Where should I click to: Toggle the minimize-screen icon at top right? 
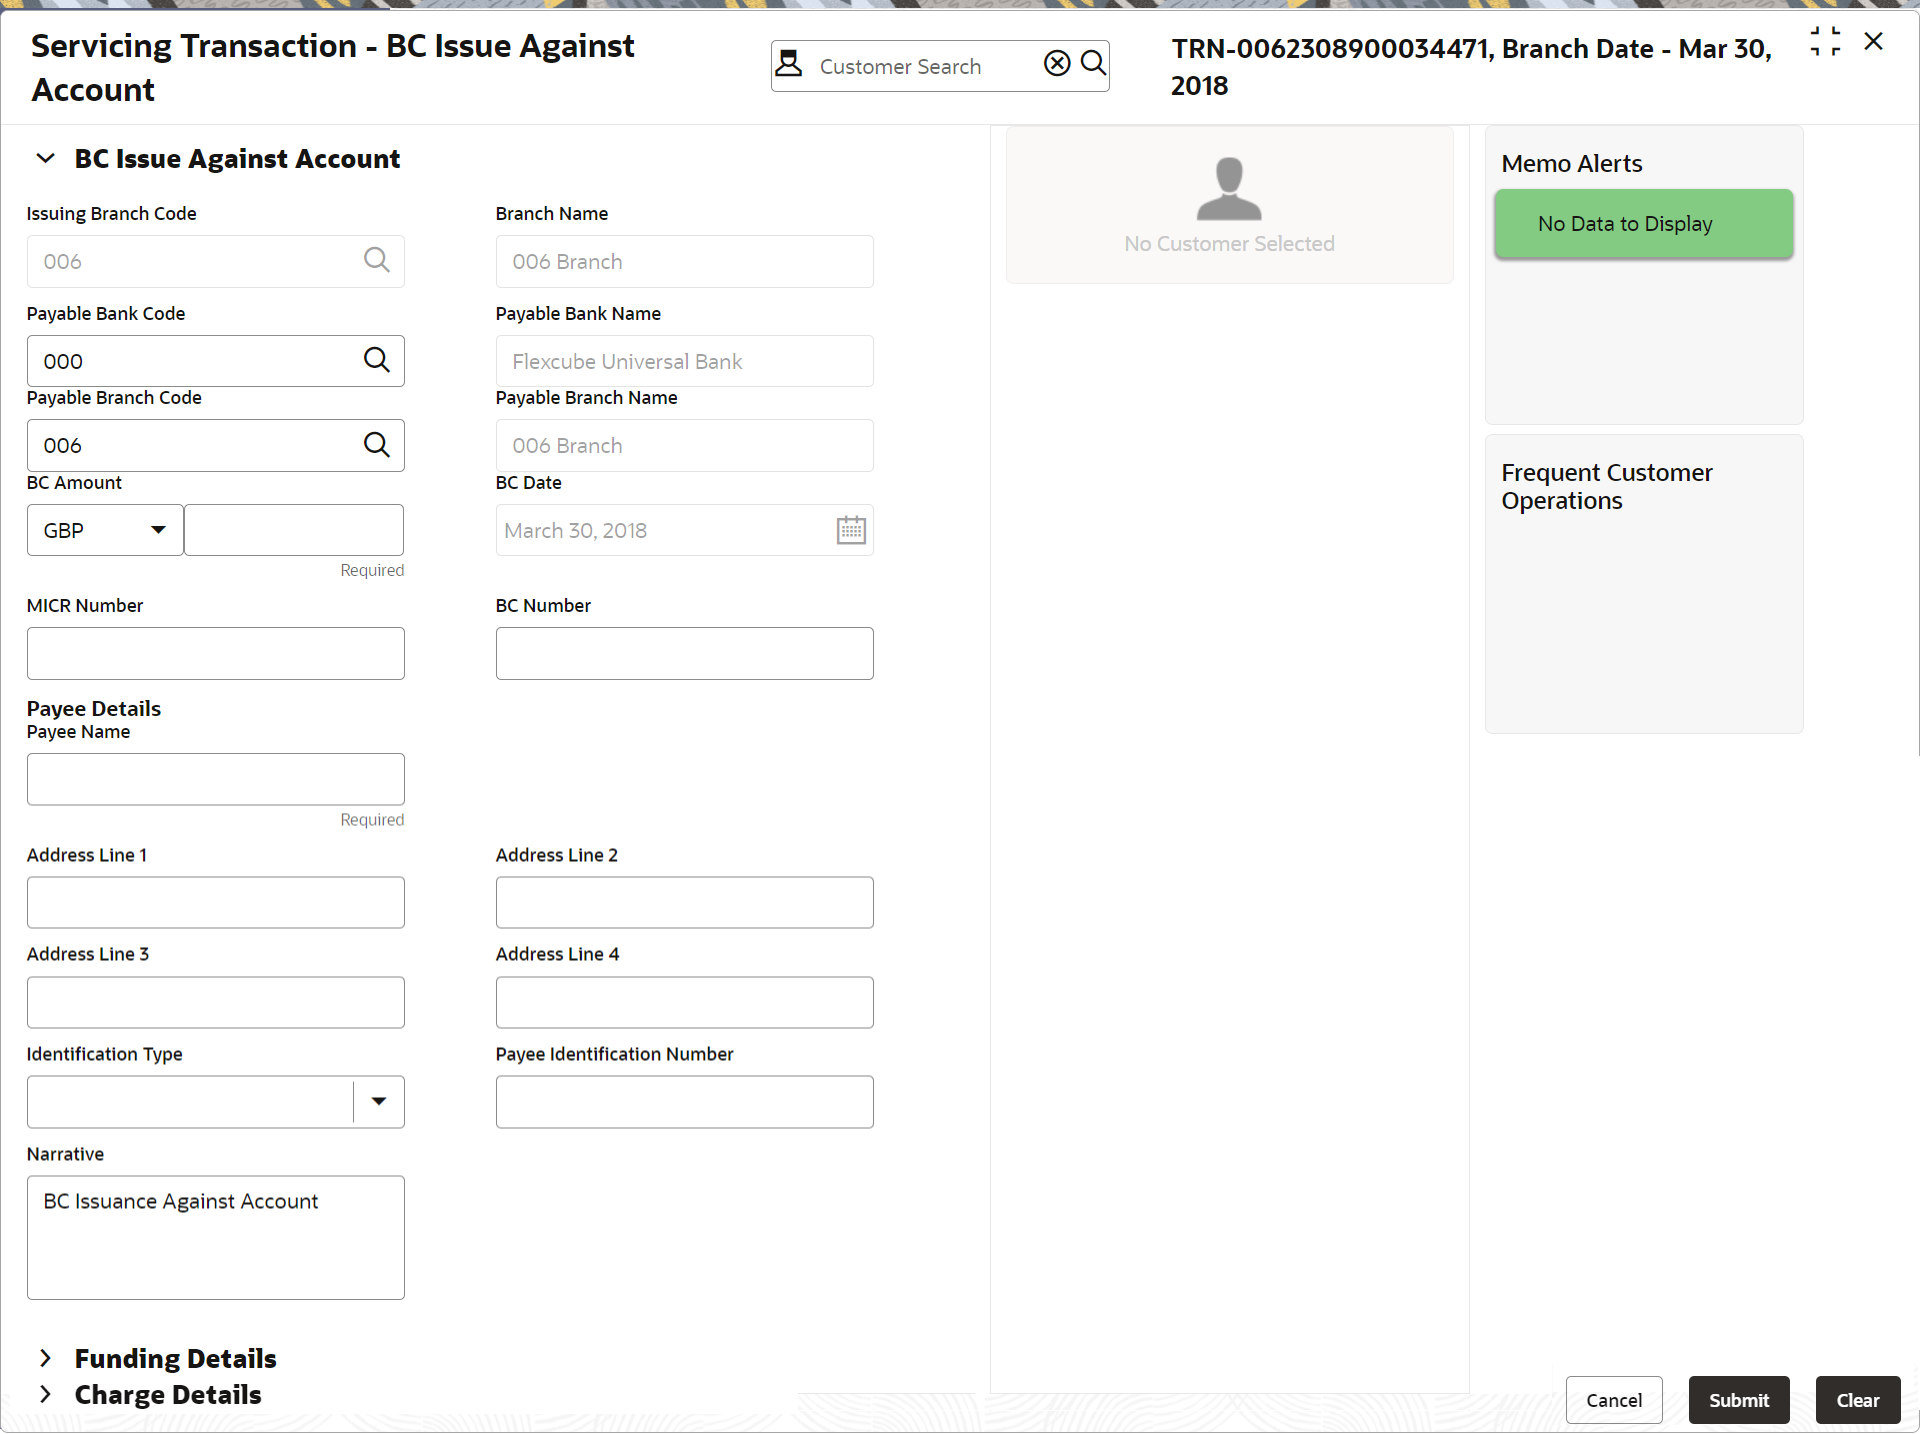[1825, 42]
